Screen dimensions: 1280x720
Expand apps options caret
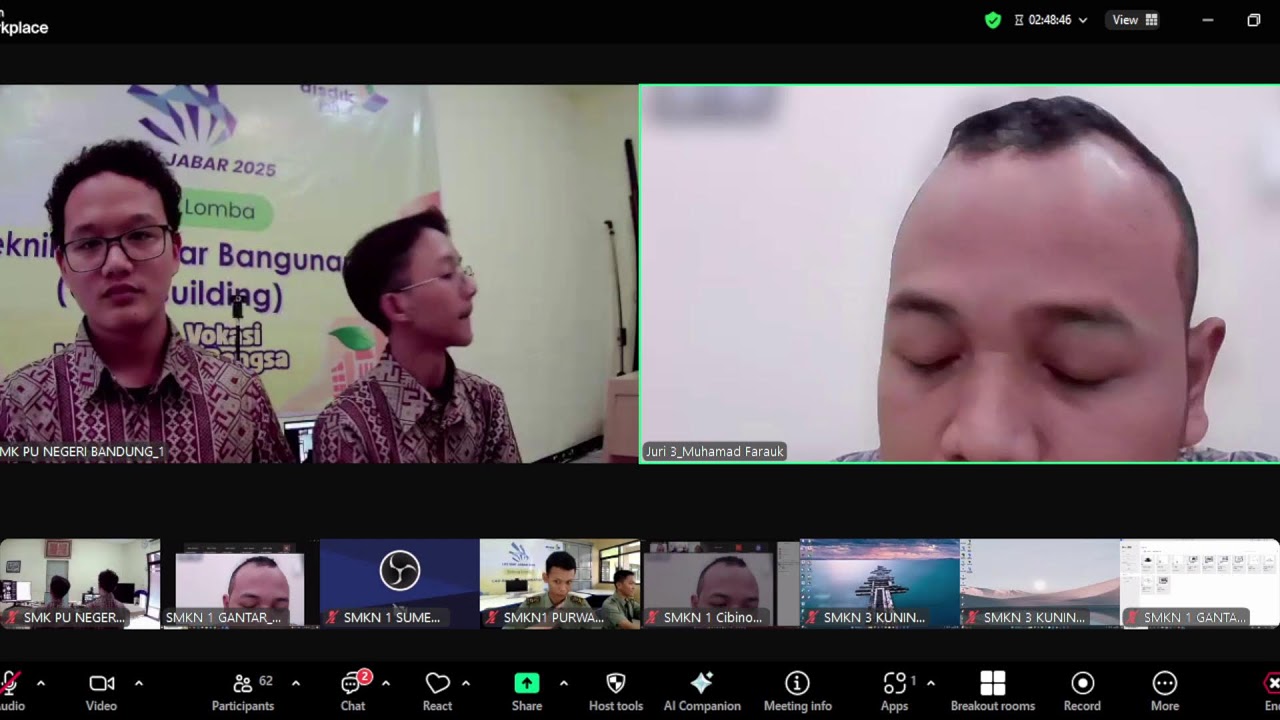[931, 683]
